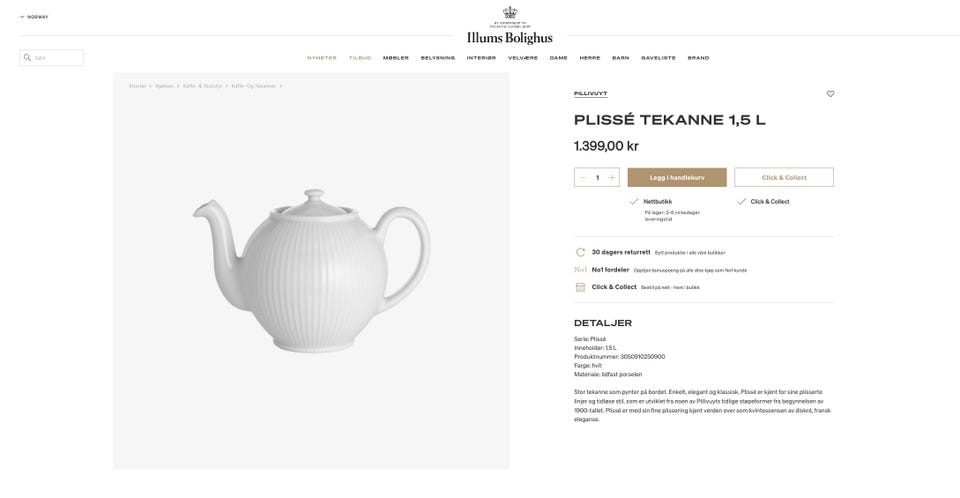Choose the Click & Collect outlined button
The height and width of the screenshot is (498, 960).
(784, 178)
